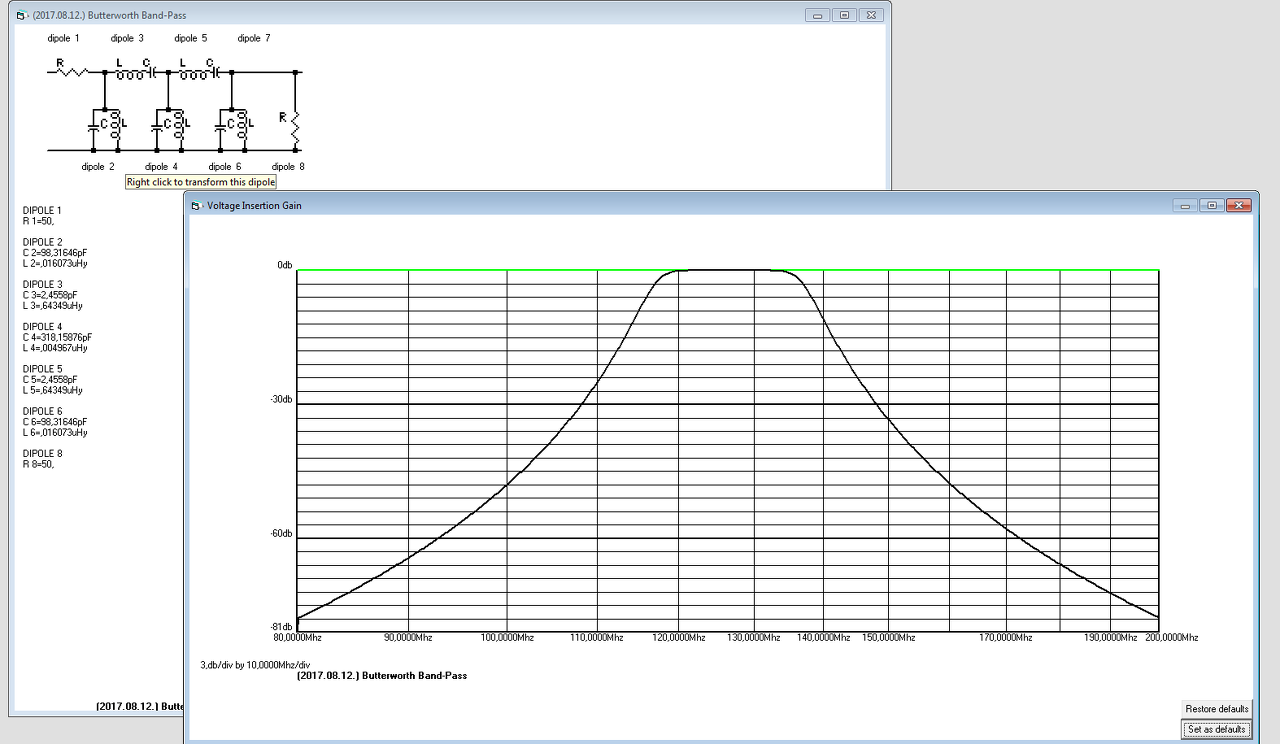Click the "dipole 4" label below the schematic
Viewport: 1280px width, 744px height.
(162, 167)
